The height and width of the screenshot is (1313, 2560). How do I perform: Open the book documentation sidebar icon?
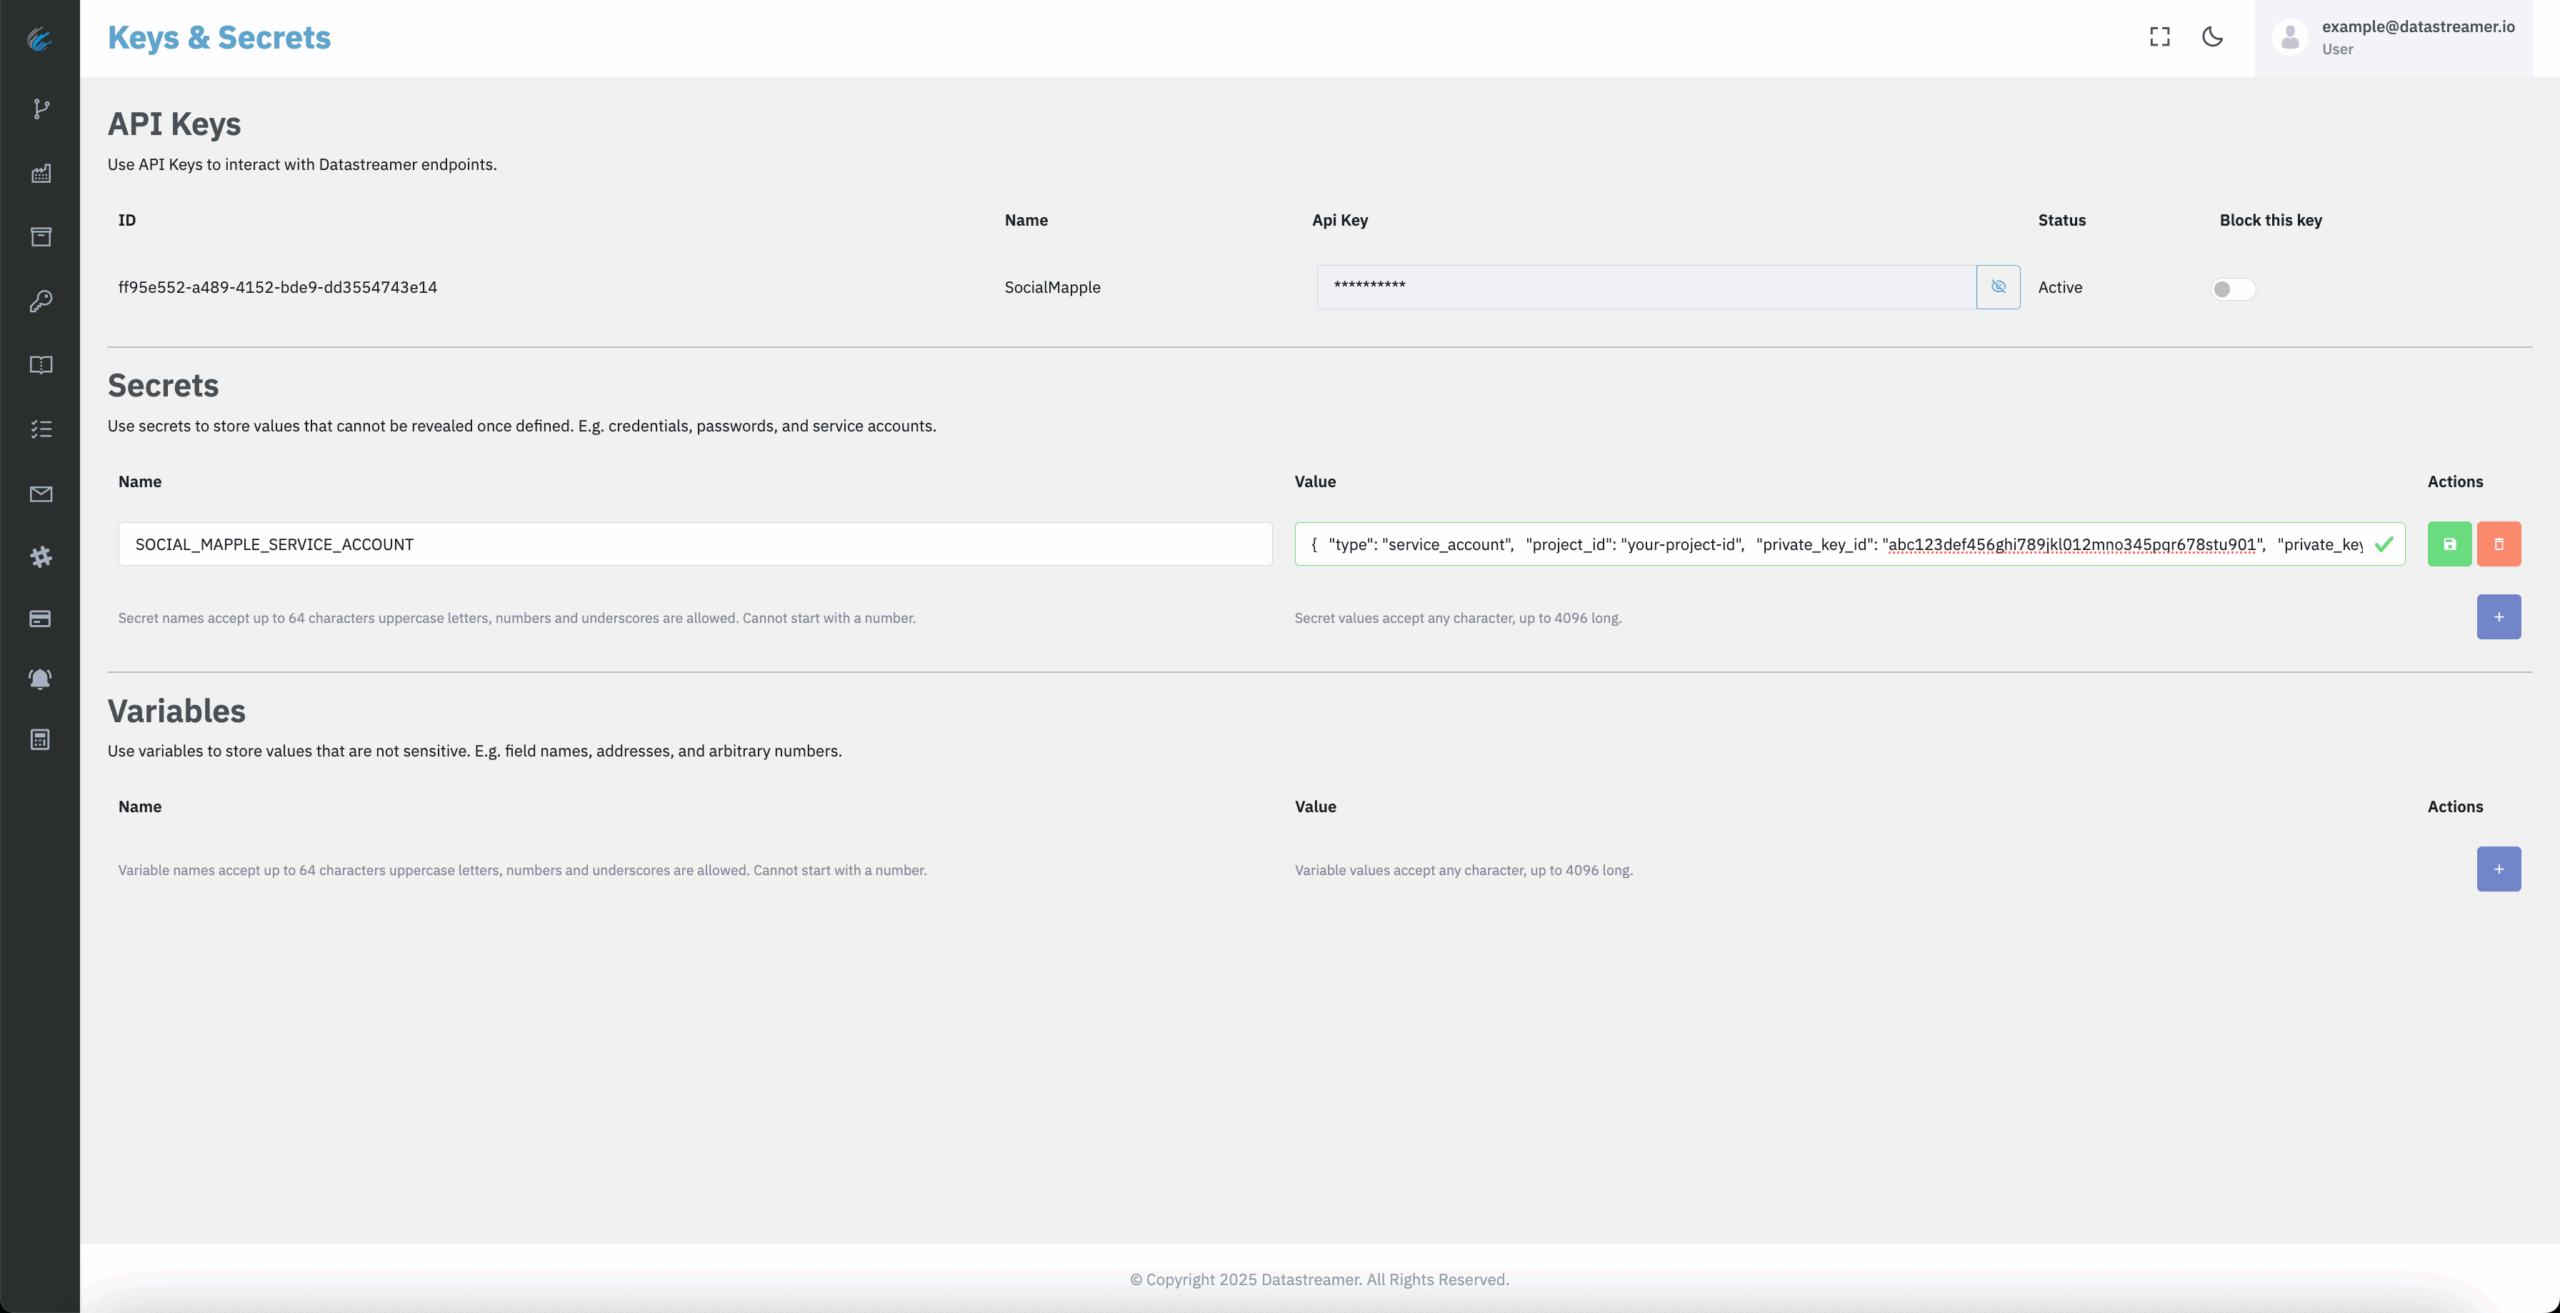coord(40,365)
